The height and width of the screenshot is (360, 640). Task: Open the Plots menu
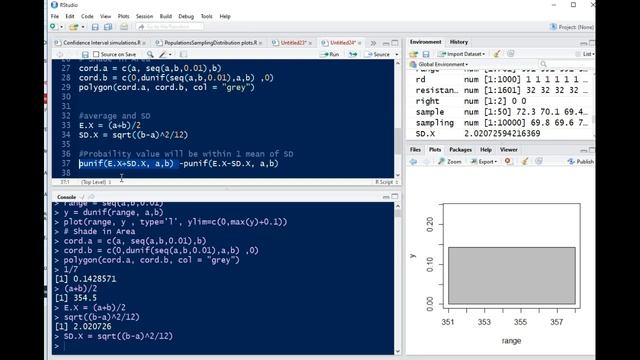tap(123, 16)
